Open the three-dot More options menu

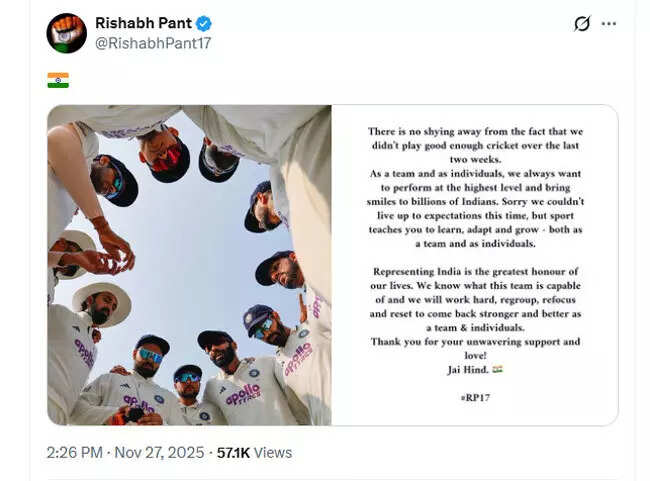[x=609, y=24]
